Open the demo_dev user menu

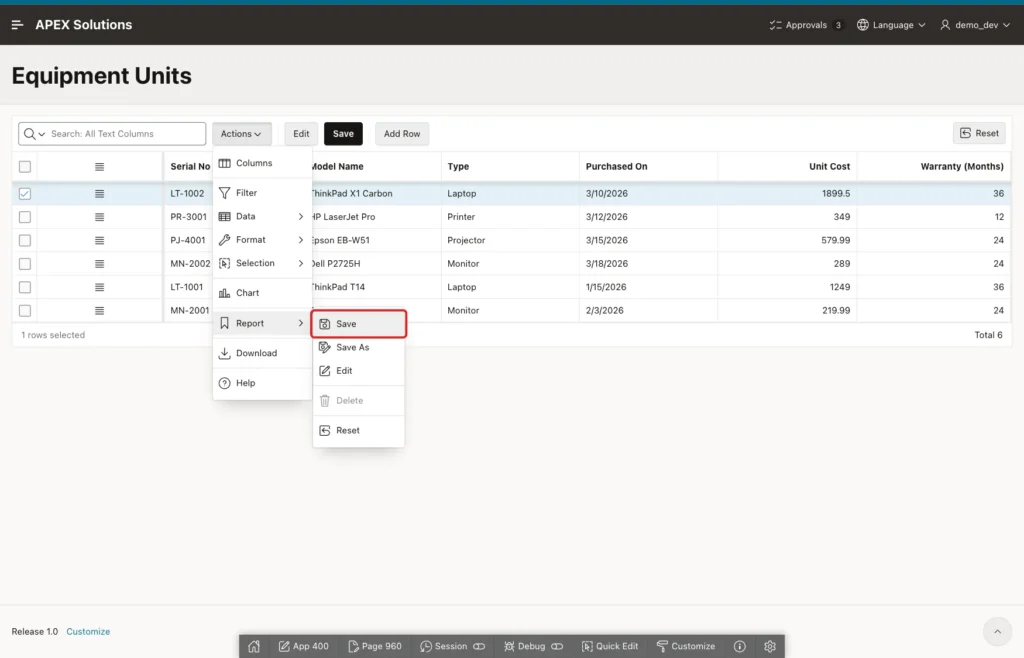coord(975,25)
